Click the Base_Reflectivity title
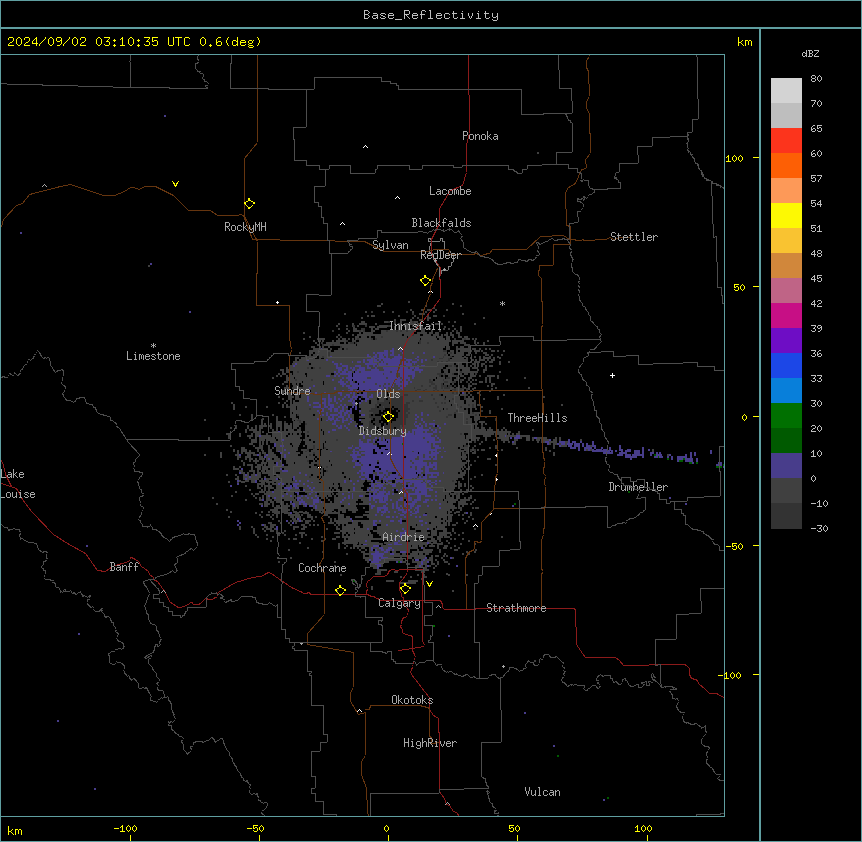 (x=431, y=15)
